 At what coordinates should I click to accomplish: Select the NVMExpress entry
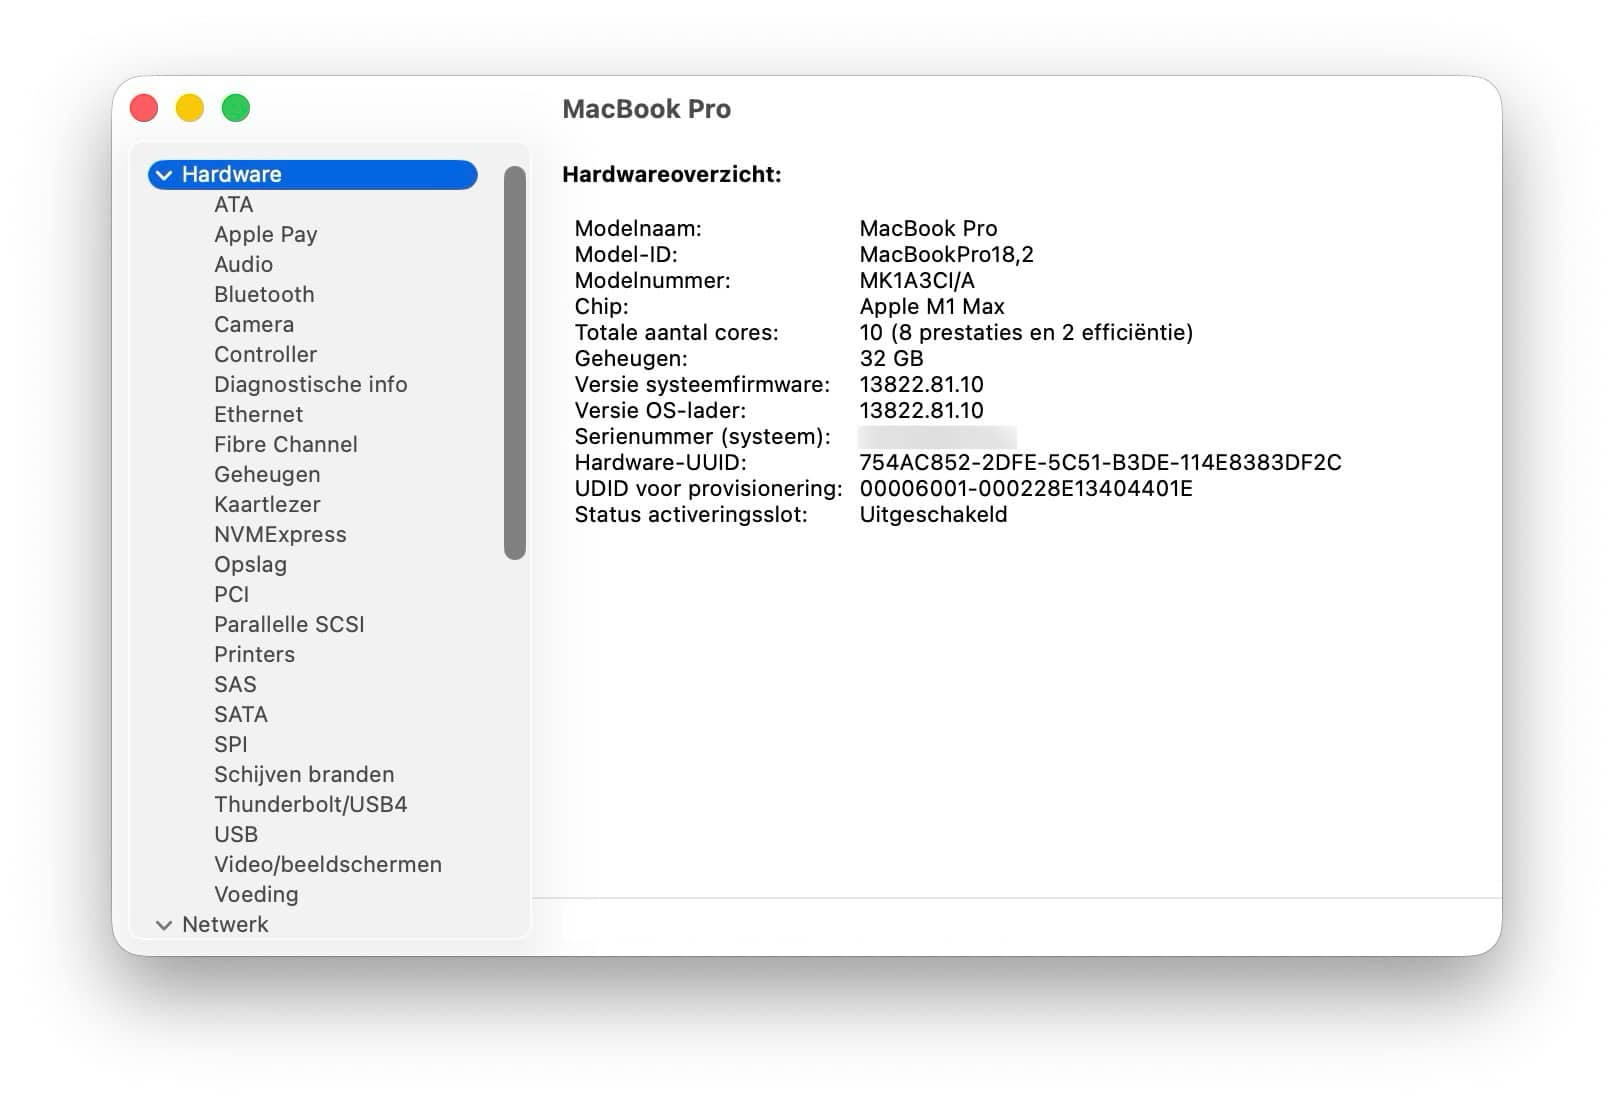coord(280,534)
